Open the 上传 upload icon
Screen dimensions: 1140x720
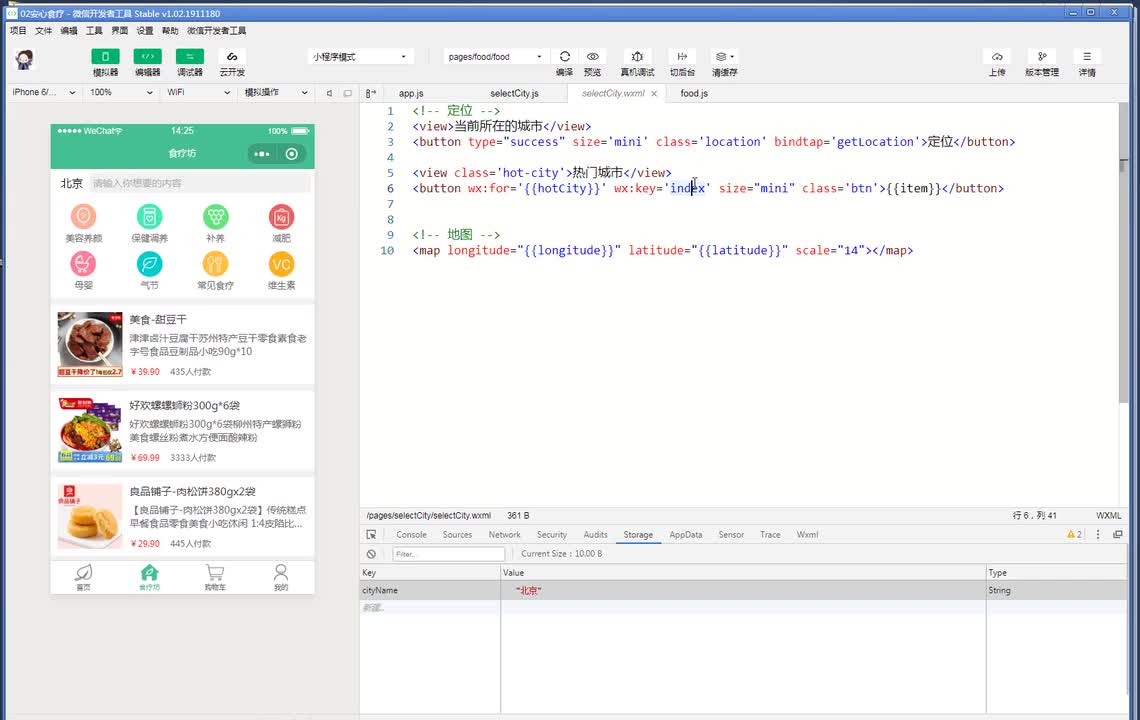[997, 57]
